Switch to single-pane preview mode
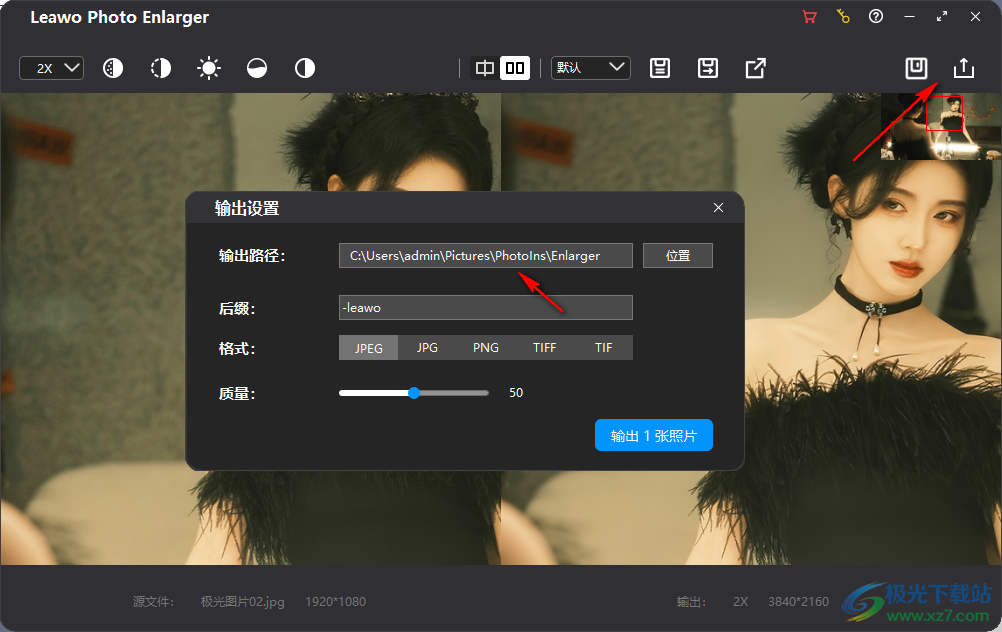1002x632 pixels. click(485, 68)
